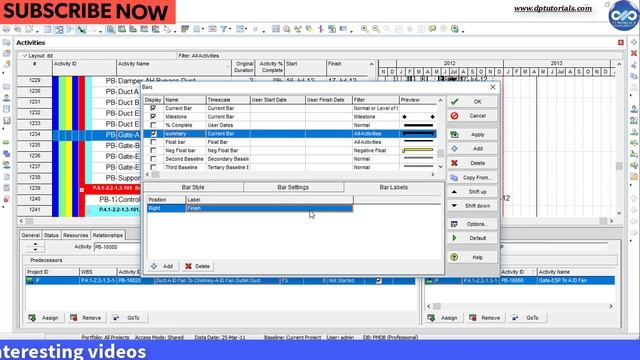The height and width of the screenshot is (360, 640).
Task: Click the red X delete icon in right sidebar
Action: pos(634,53)
